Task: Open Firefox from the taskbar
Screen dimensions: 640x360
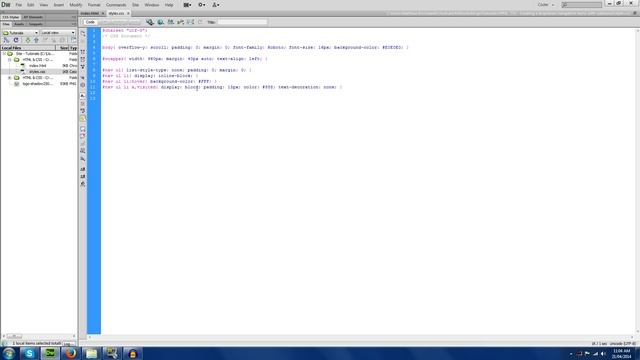Action: point(71,353)
